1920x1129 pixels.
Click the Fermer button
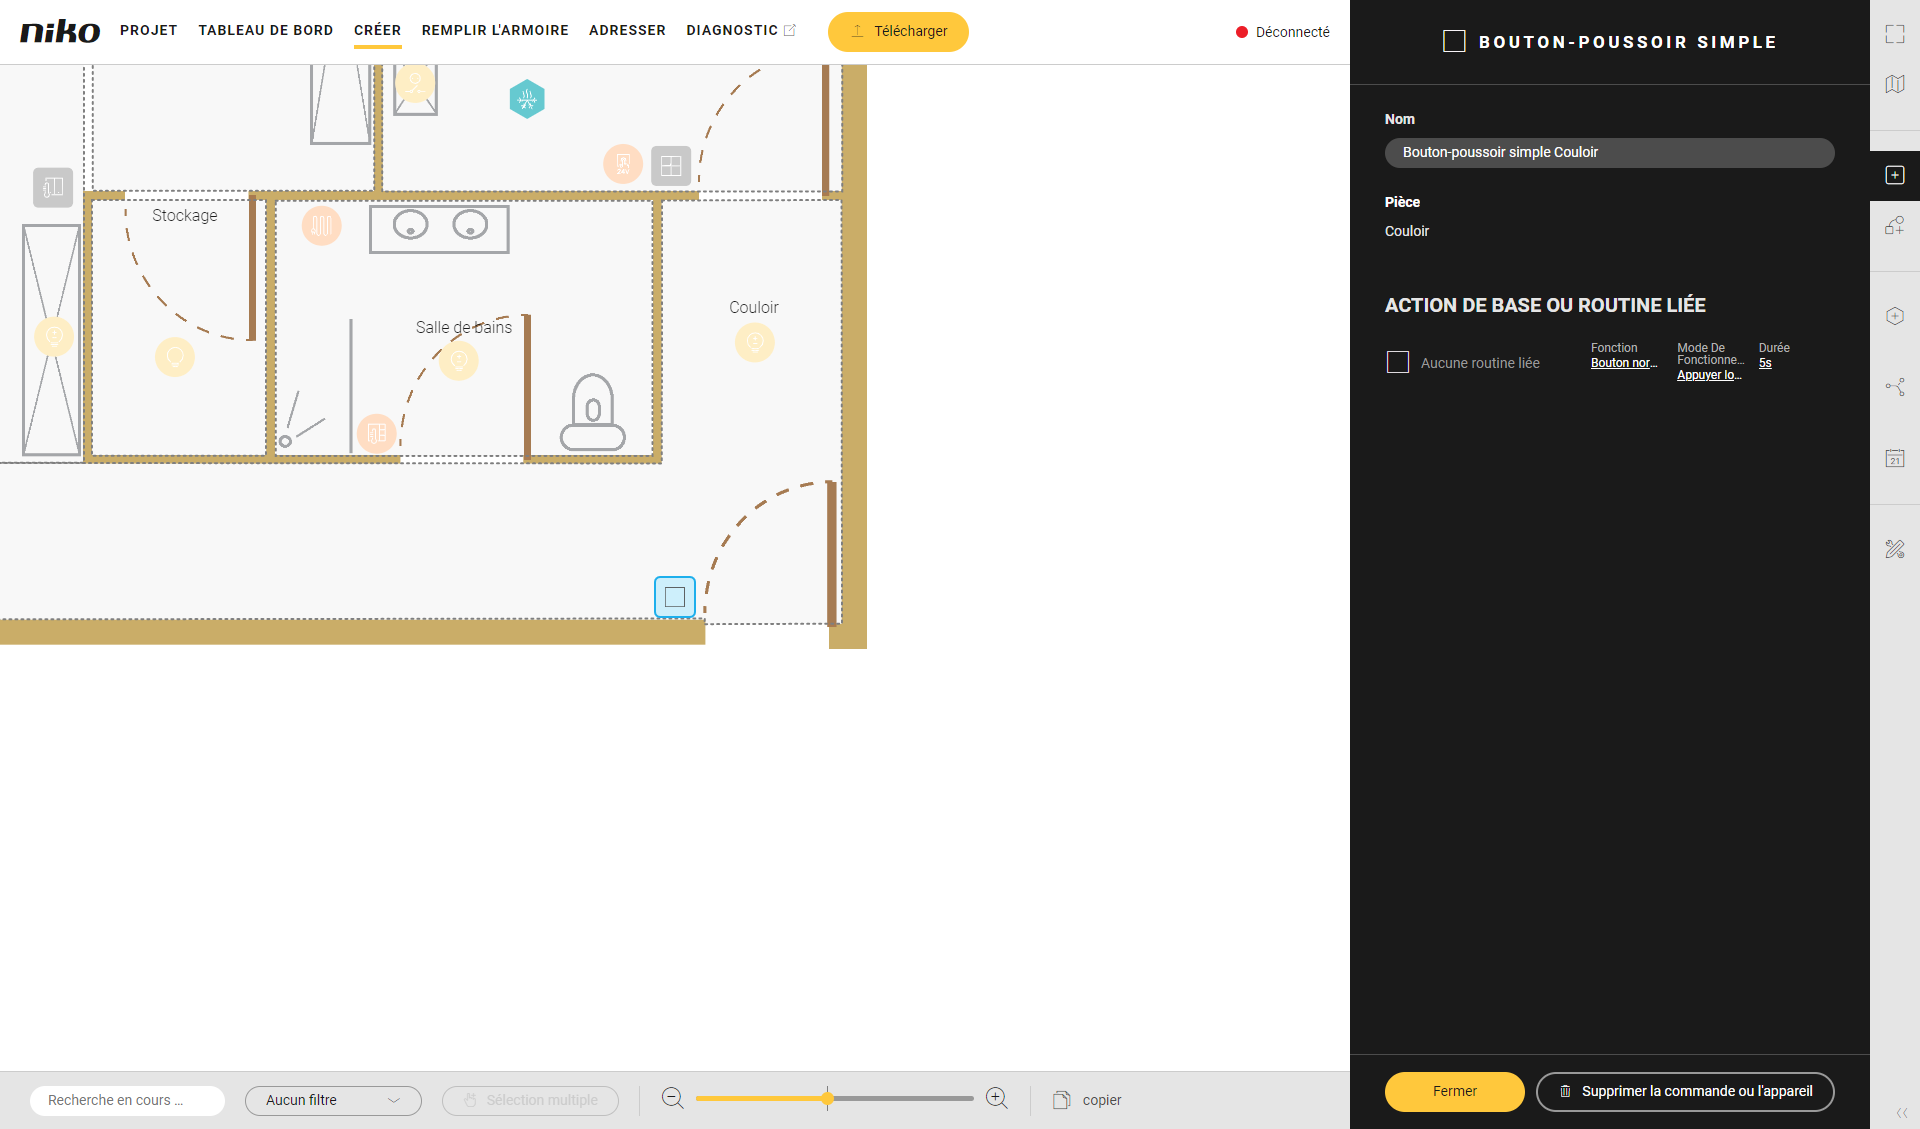(1454, 1091)
